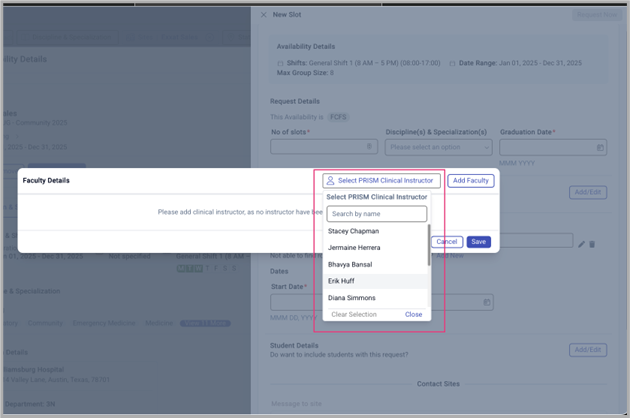
Task: Pick Erik Huff from the list
Action: coord(375,281)
